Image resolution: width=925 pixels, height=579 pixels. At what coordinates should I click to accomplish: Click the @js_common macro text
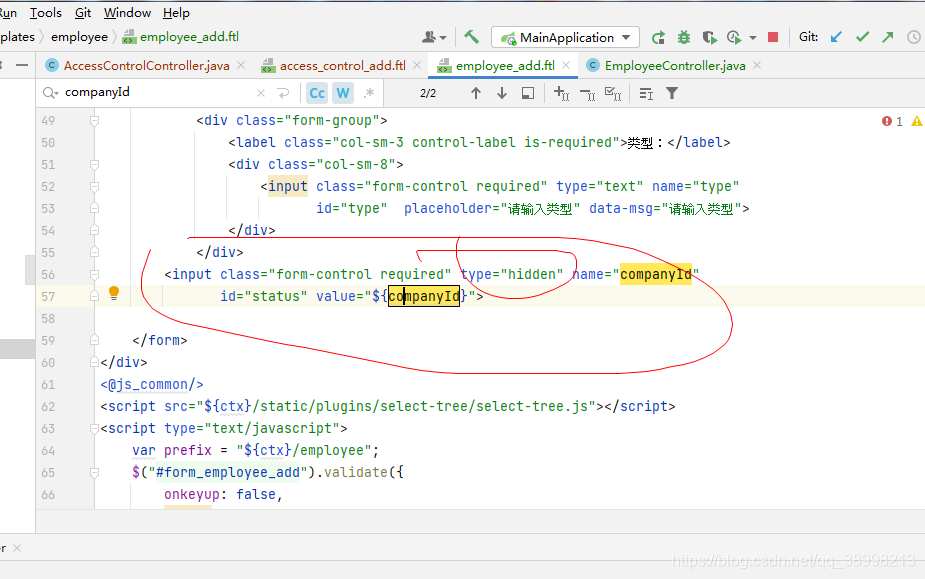pos(152,385)
